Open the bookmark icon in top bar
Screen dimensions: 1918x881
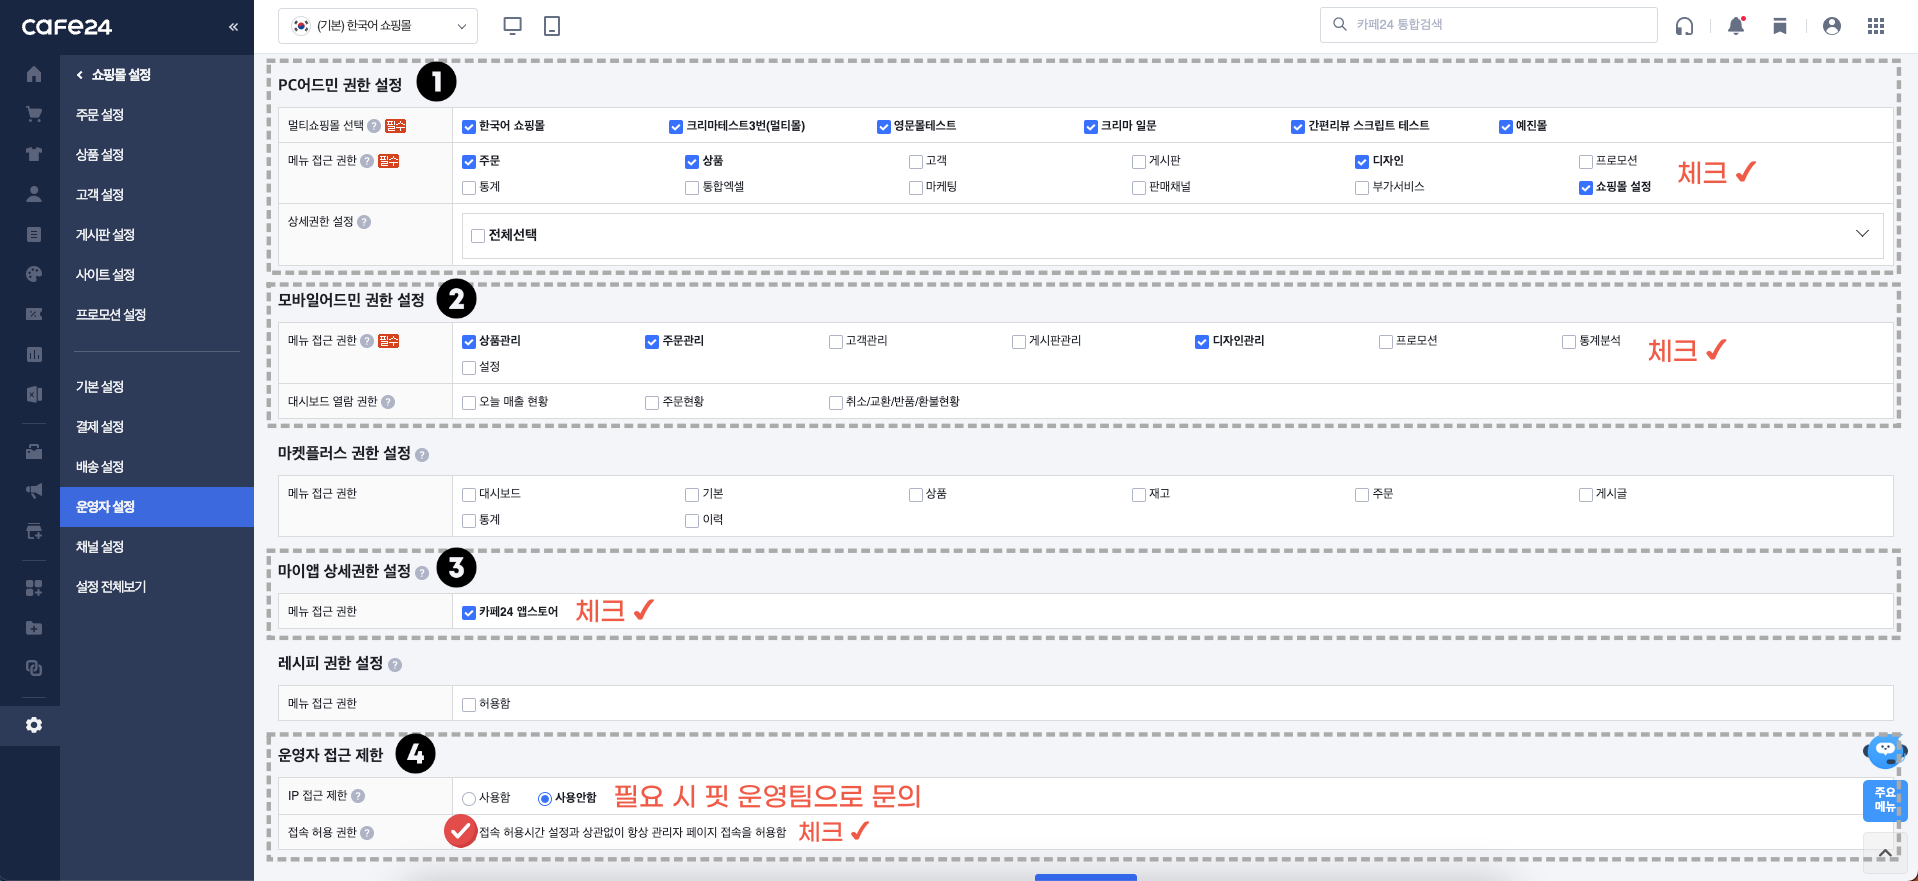coord(1780,26)
